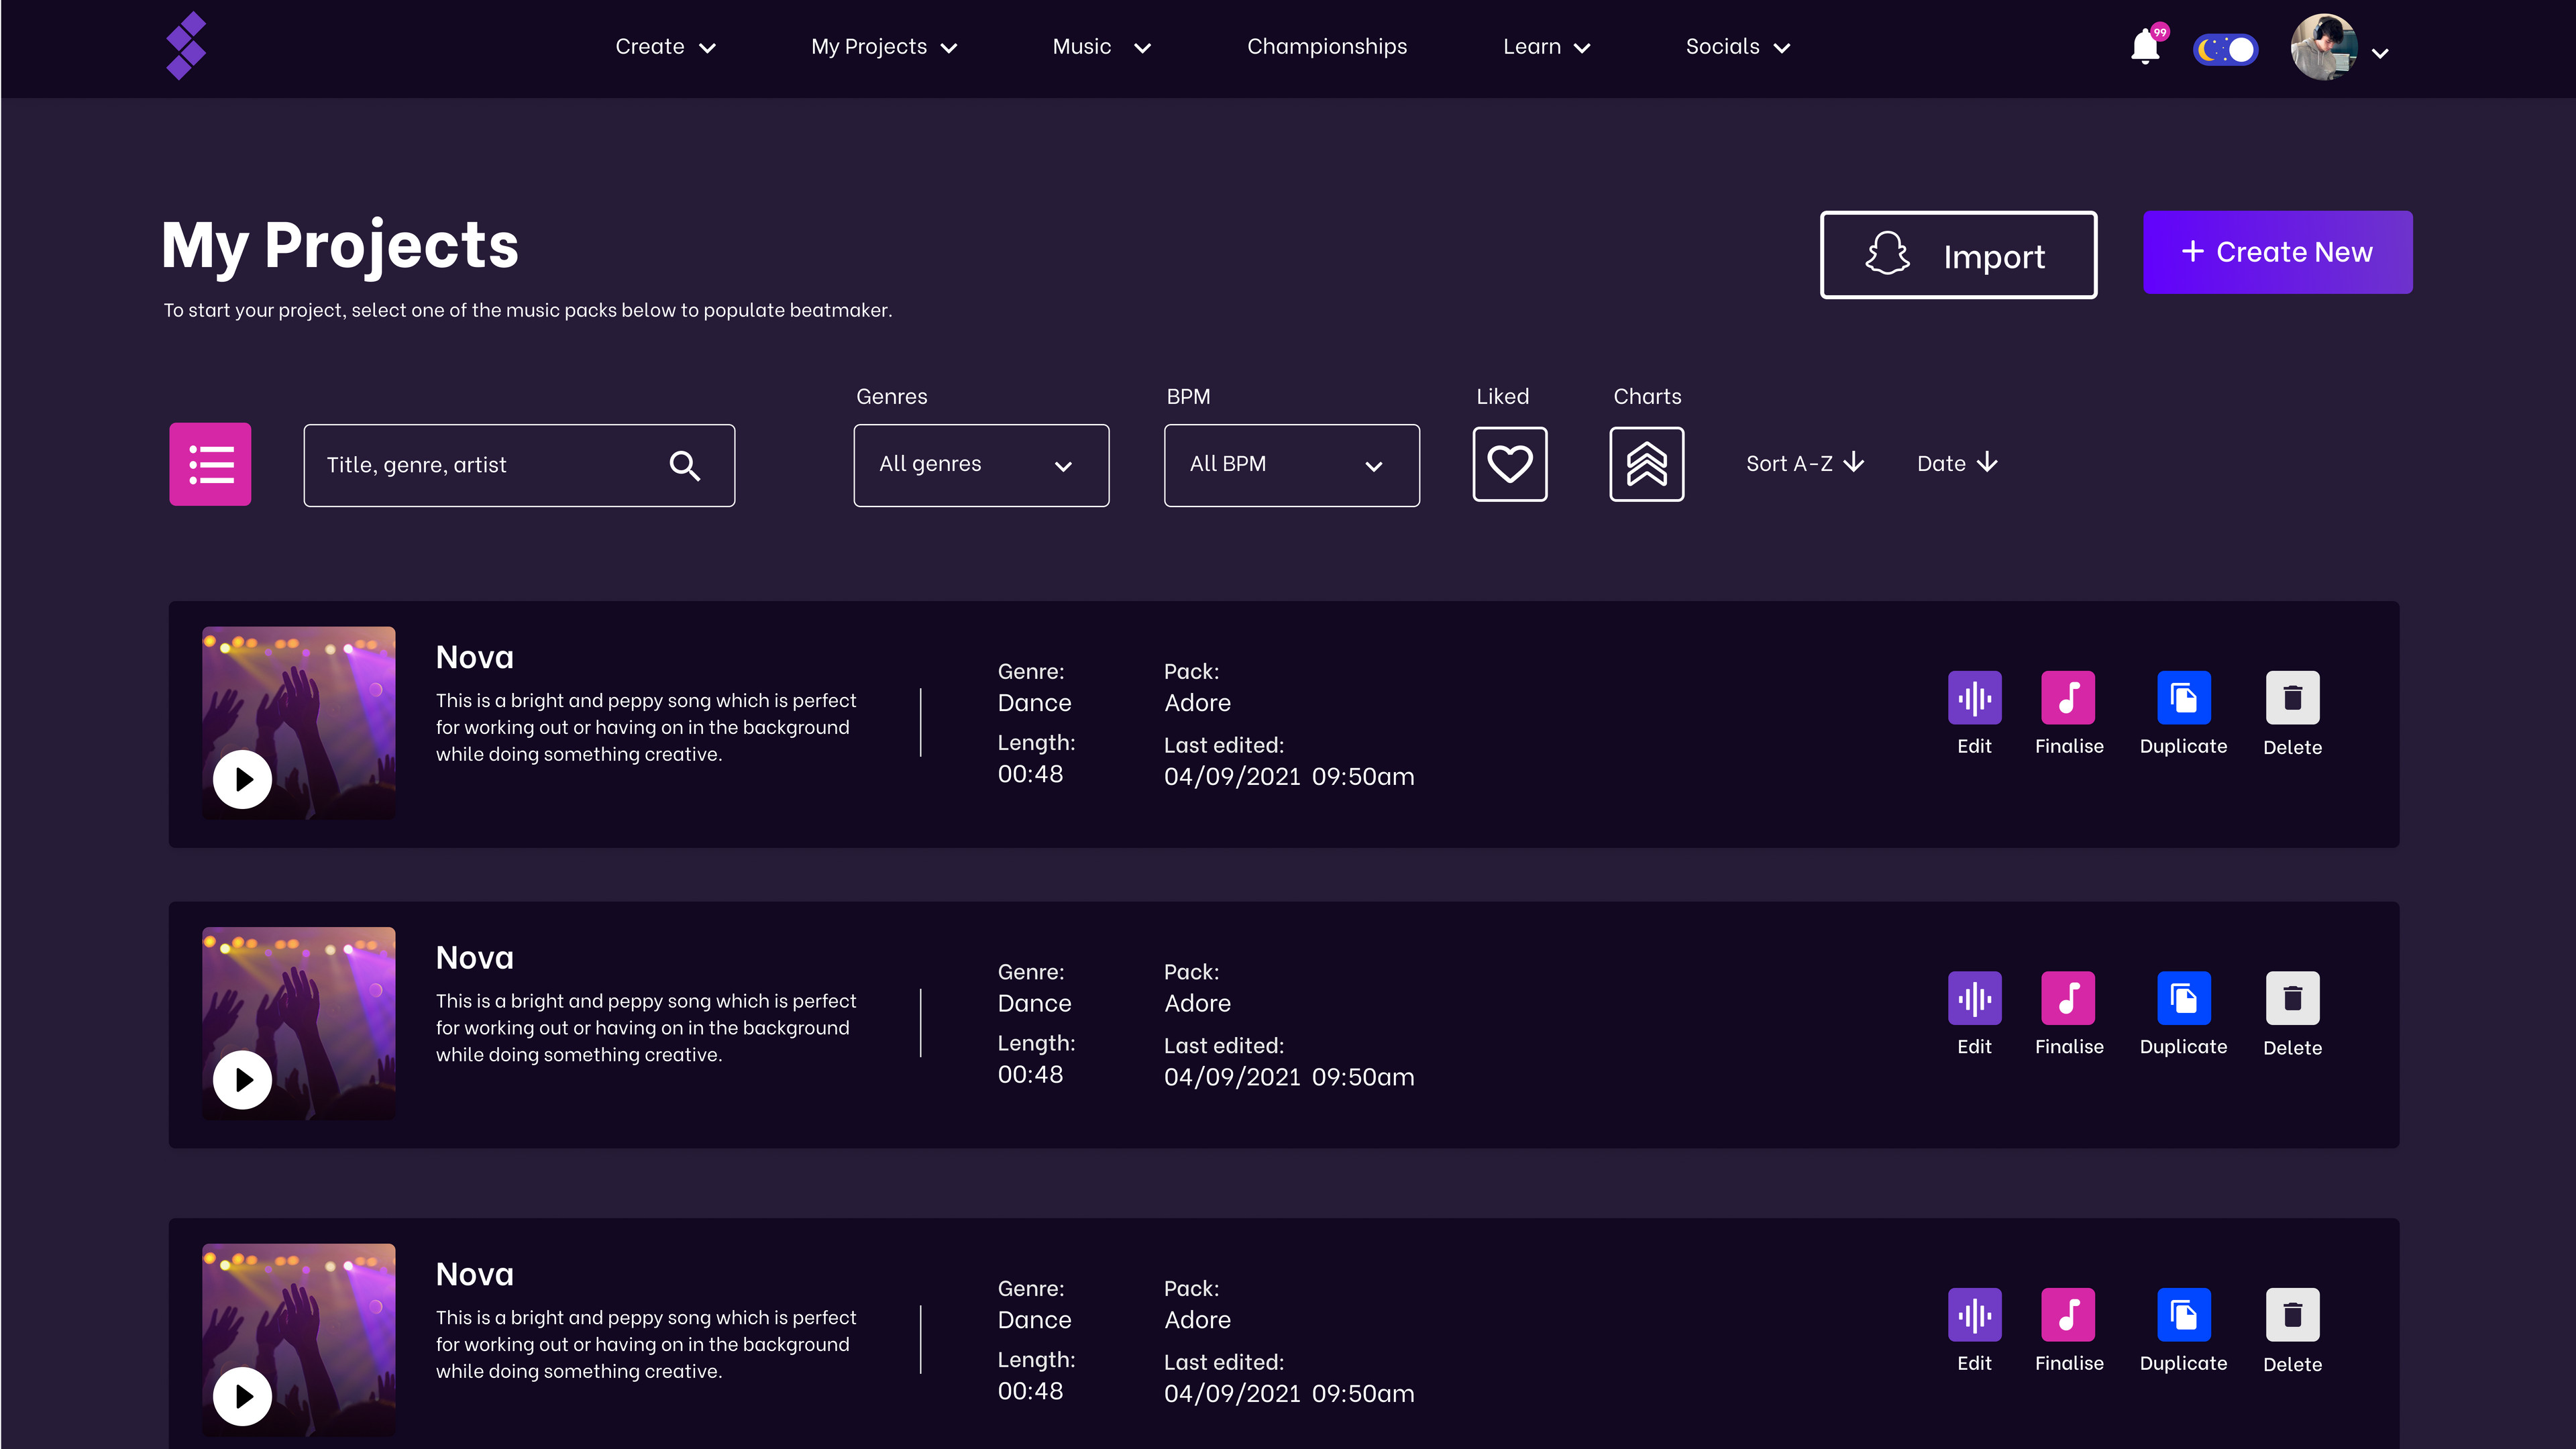The image size is (2576, 1449).
Task: Open the All genres dropdown
Action: (981, 465)
